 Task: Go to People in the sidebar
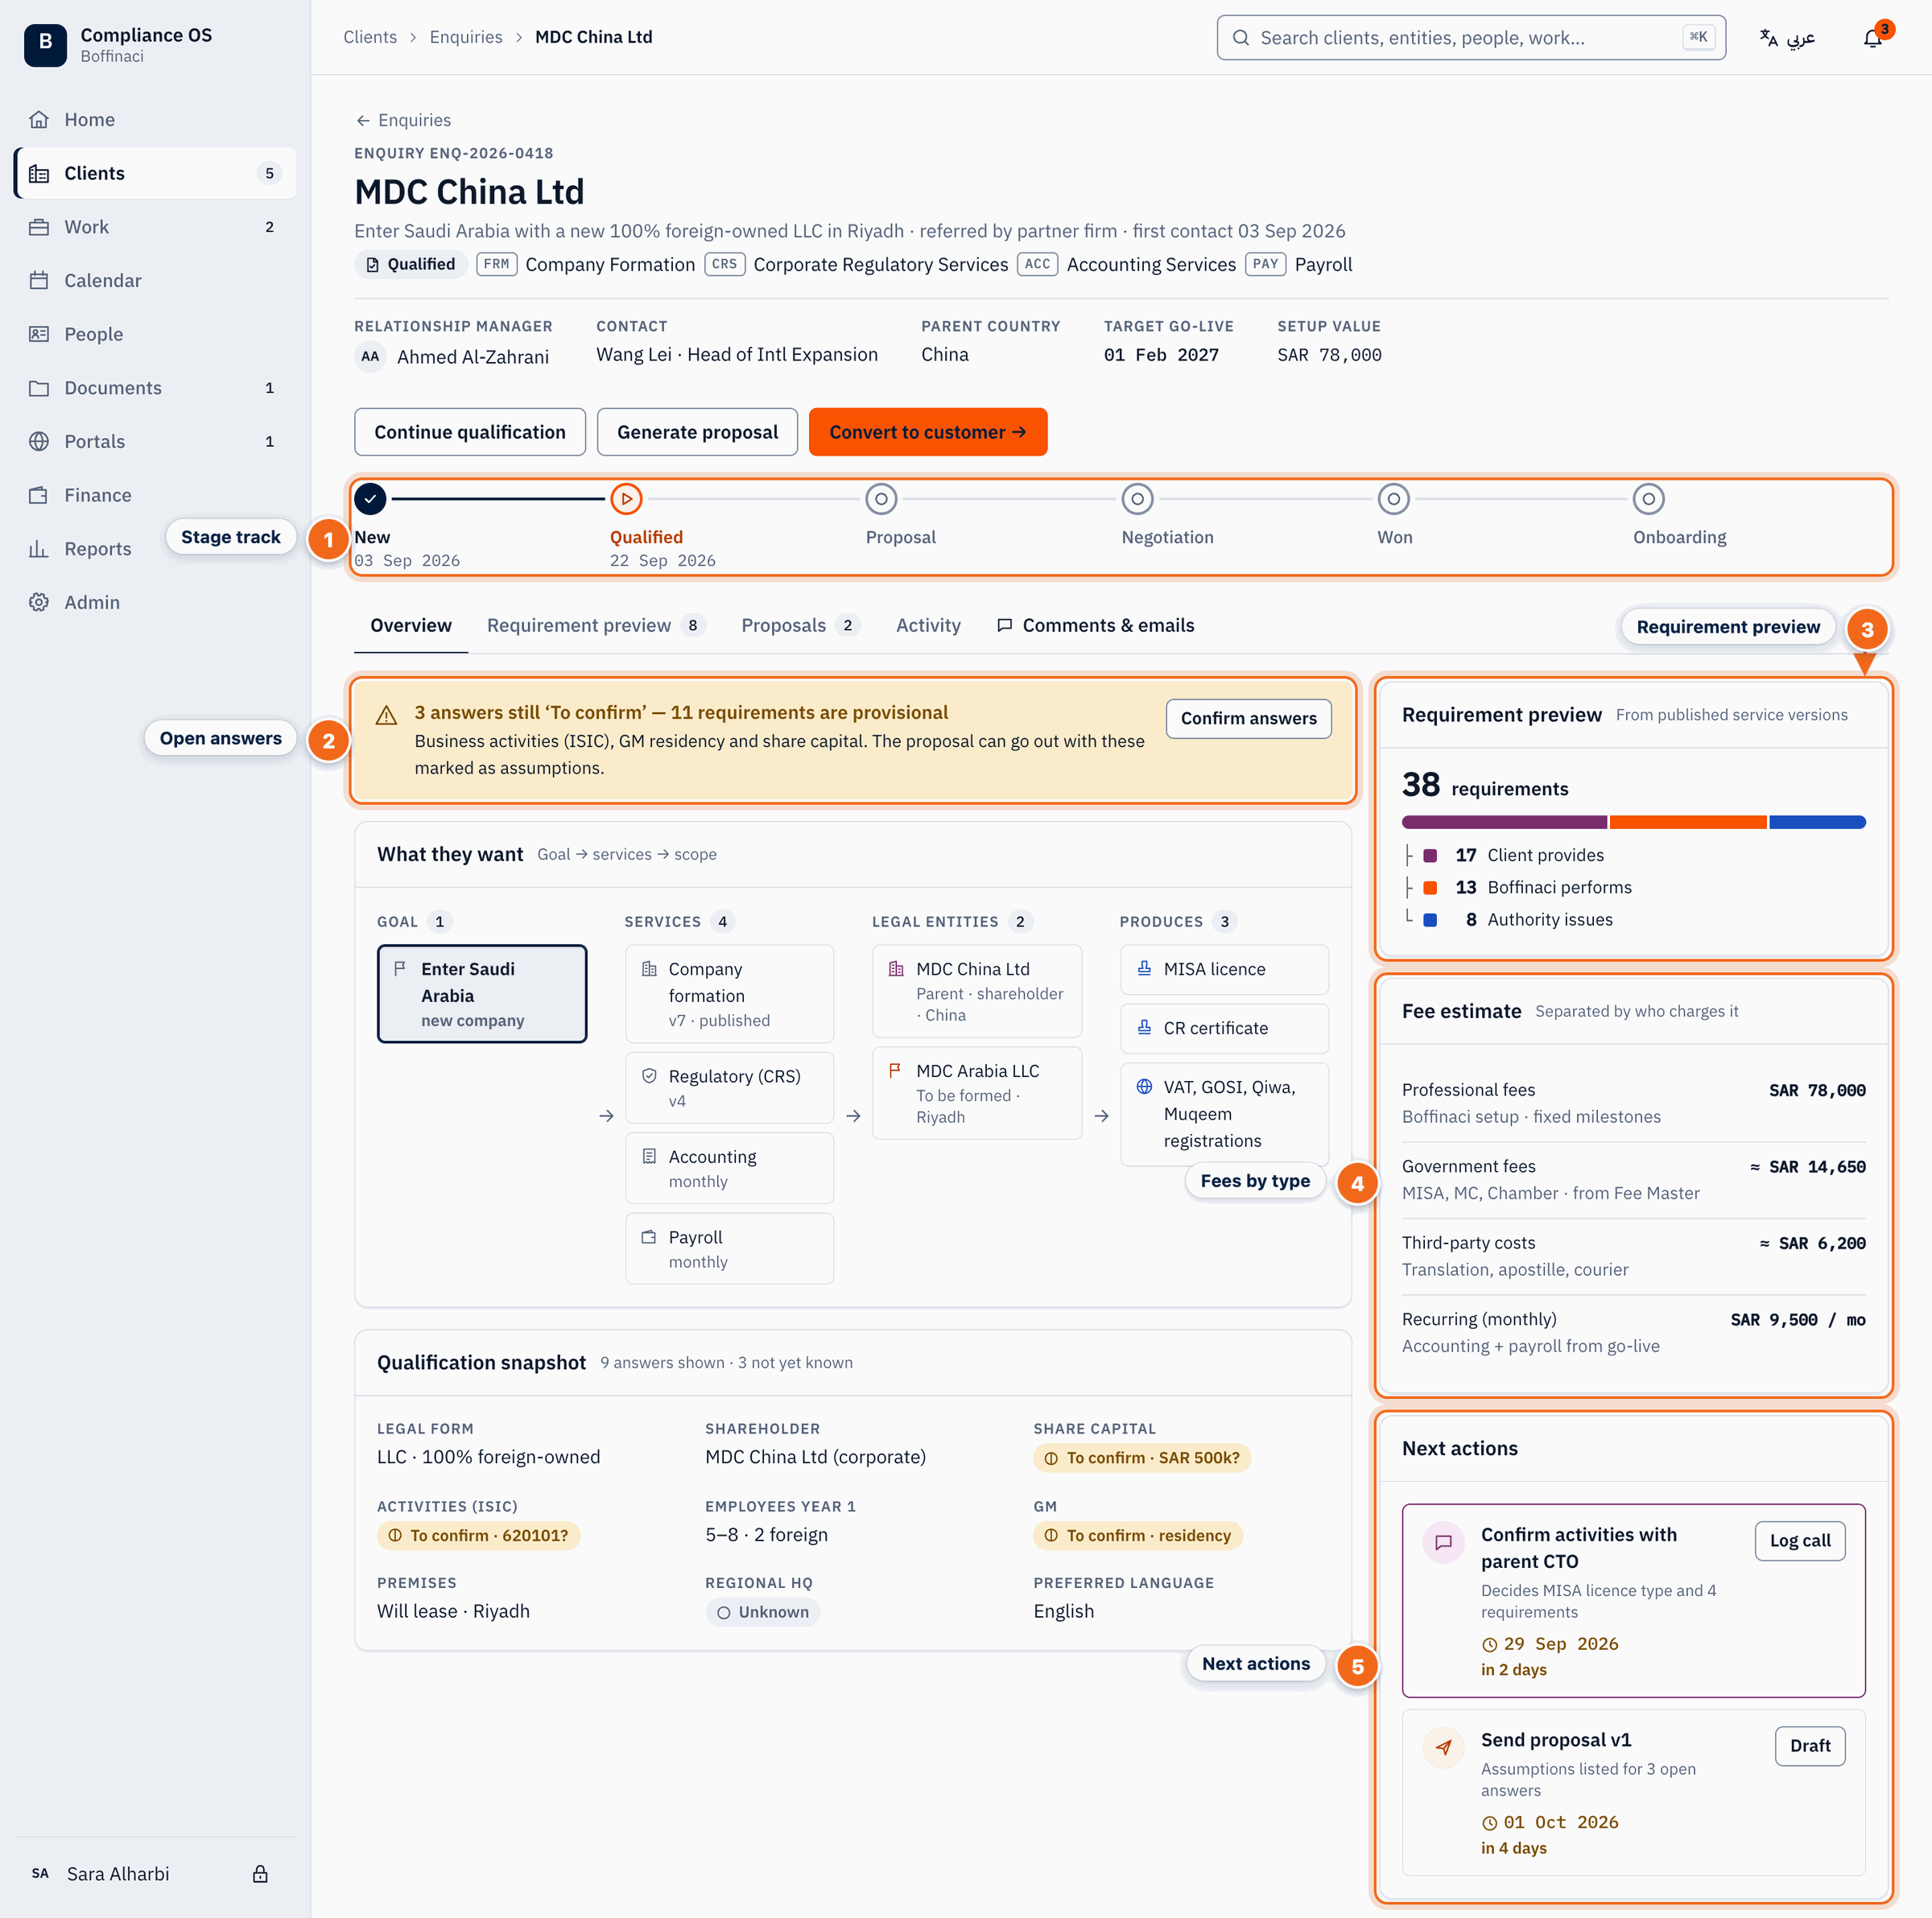pos(155,334)
